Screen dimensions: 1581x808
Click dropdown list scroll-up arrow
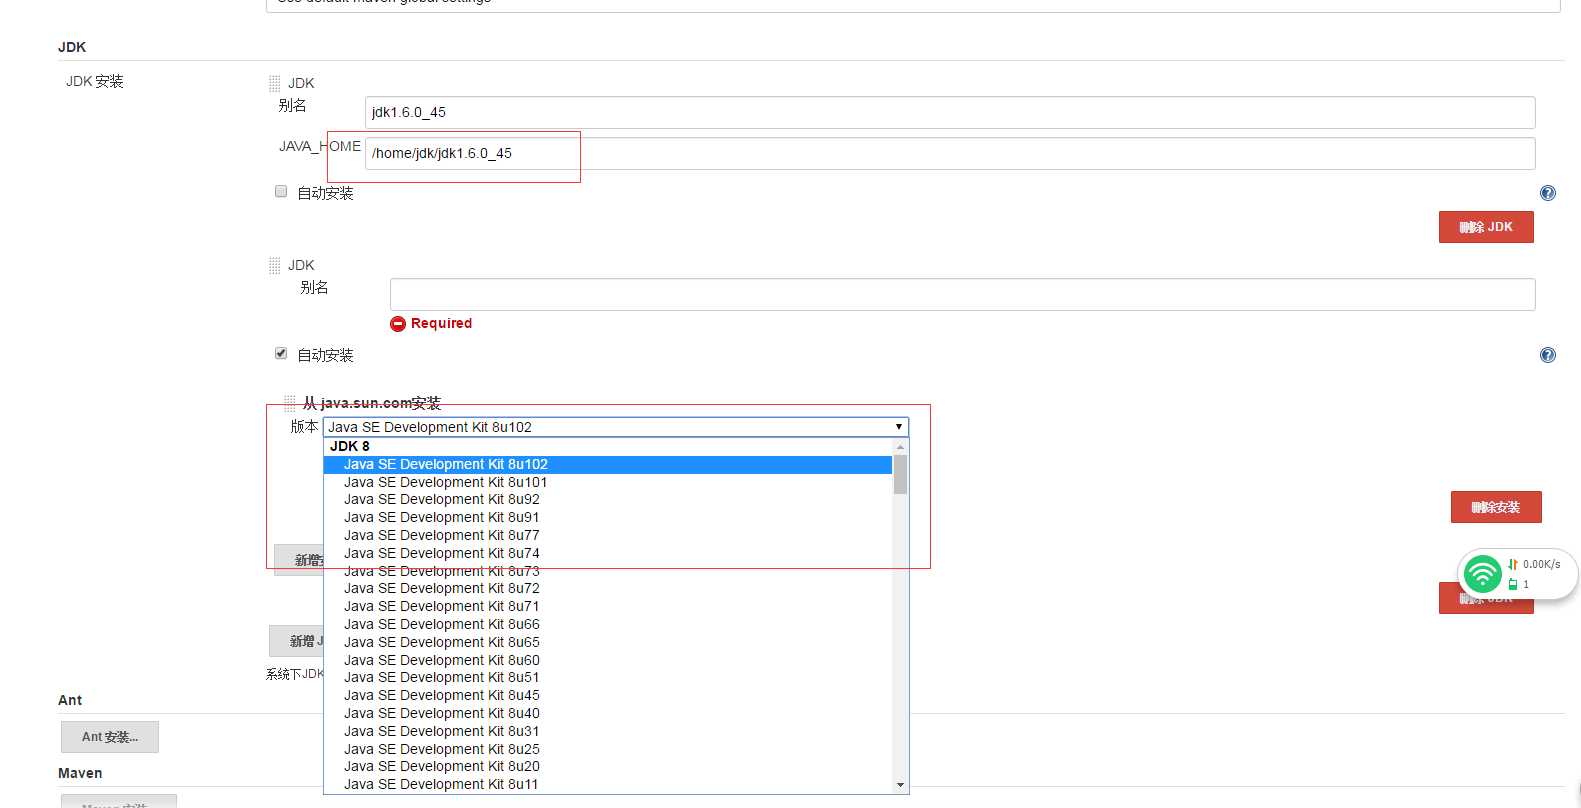click(x=900, y=447)
